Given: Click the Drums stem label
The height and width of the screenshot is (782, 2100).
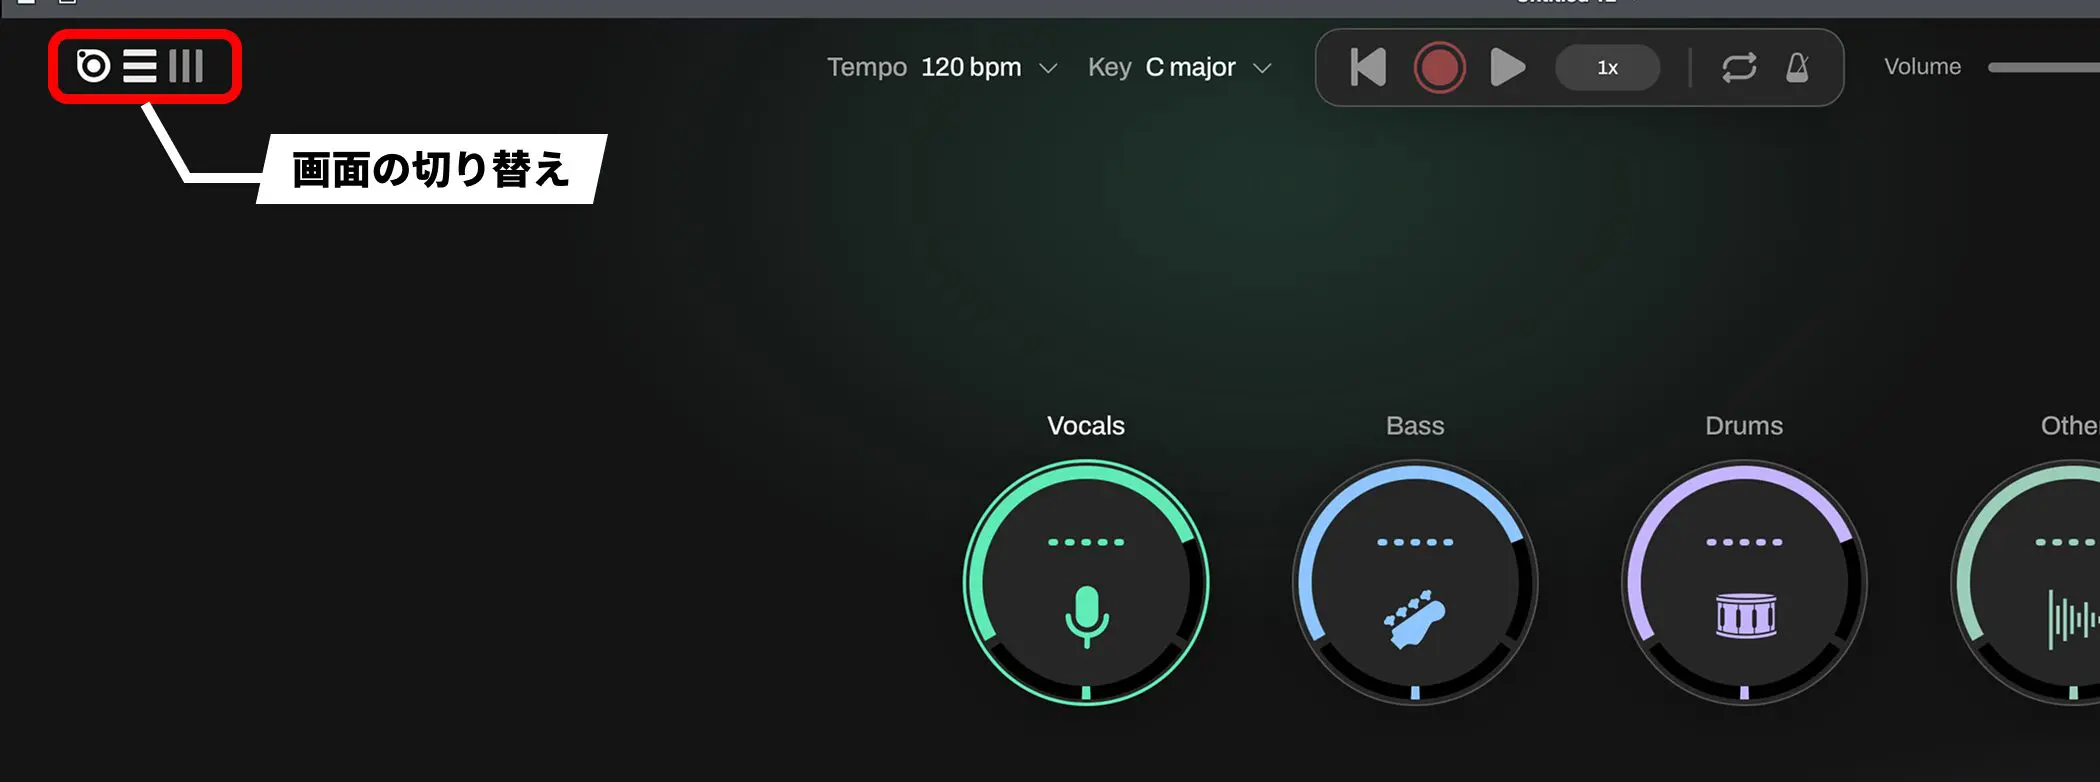Looking at the screenshot, I should pyautogui.click(x=1744, y=426).
